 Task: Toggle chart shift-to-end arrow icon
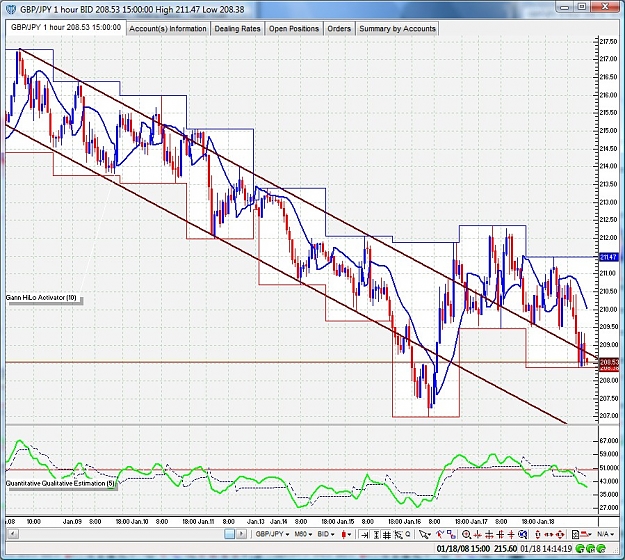tap(364, 535)
